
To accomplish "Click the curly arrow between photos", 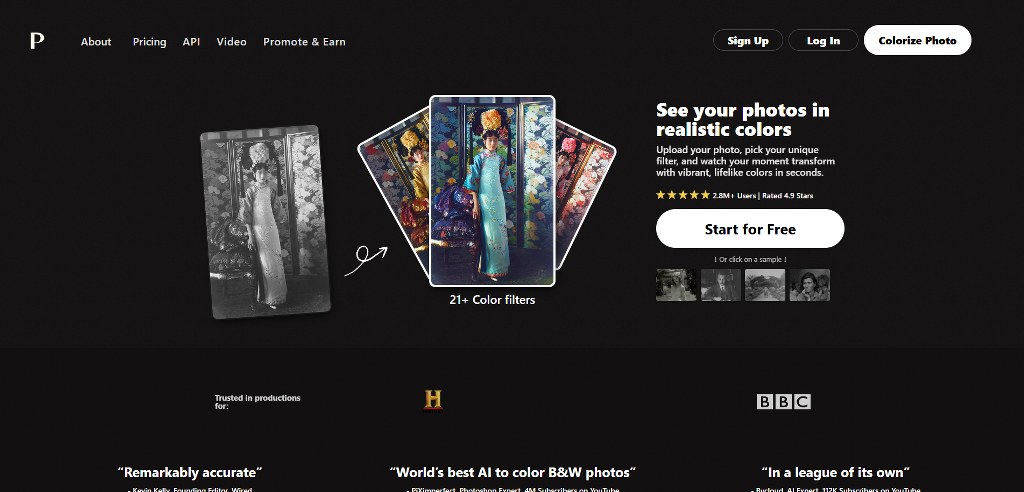I will coord(365,260).
